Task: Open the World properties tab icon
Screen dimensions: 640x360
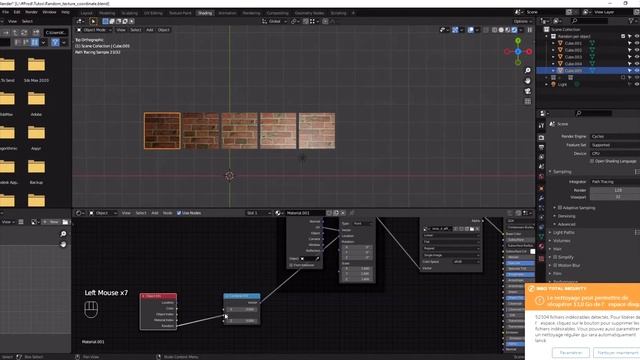Action: coord(541,177)
